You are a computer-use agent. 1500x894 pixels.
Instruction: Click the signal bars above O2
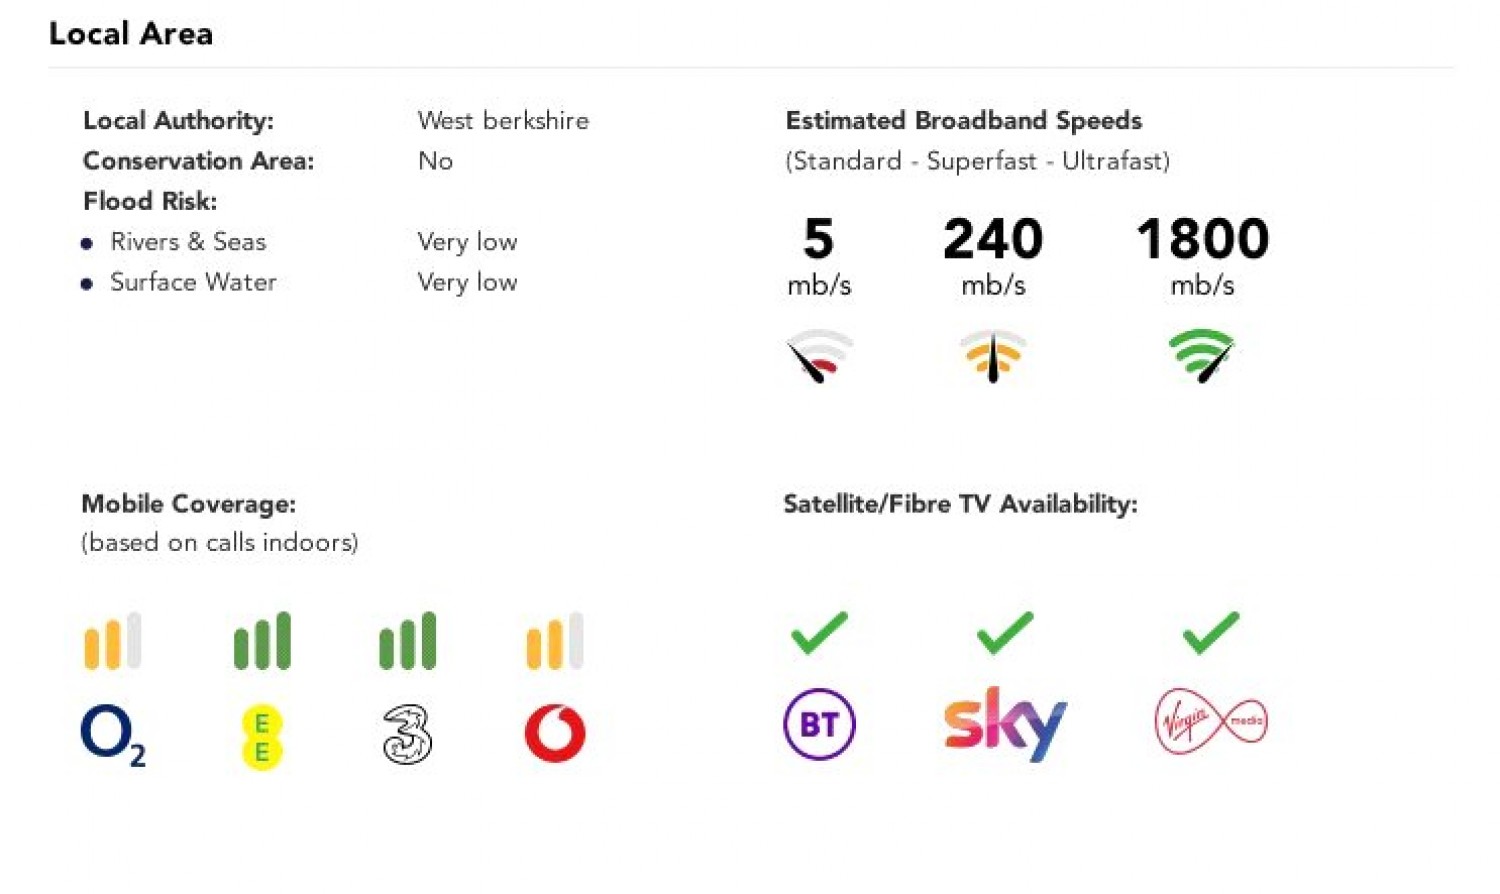point(113,641)
